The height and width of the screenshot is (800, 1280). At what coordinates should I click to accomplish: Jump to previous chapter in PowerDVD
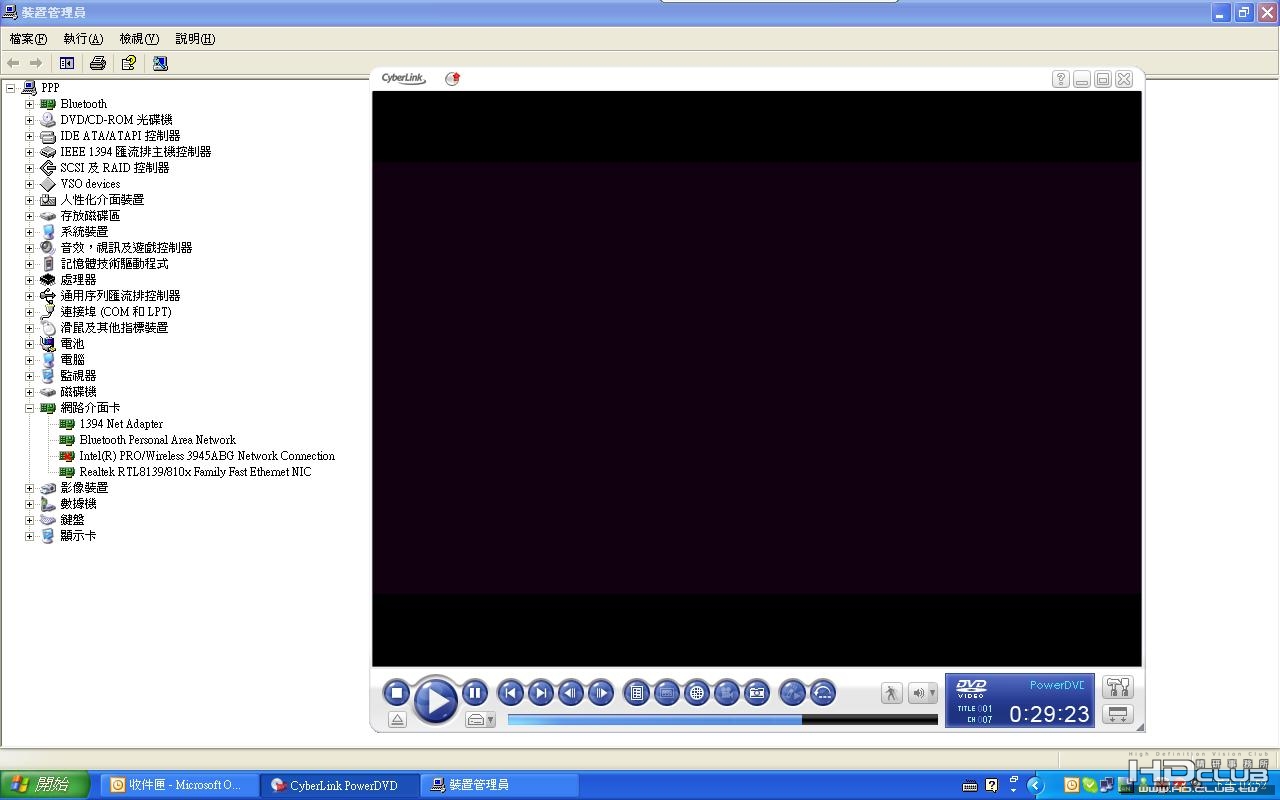(x=510, y=692)
